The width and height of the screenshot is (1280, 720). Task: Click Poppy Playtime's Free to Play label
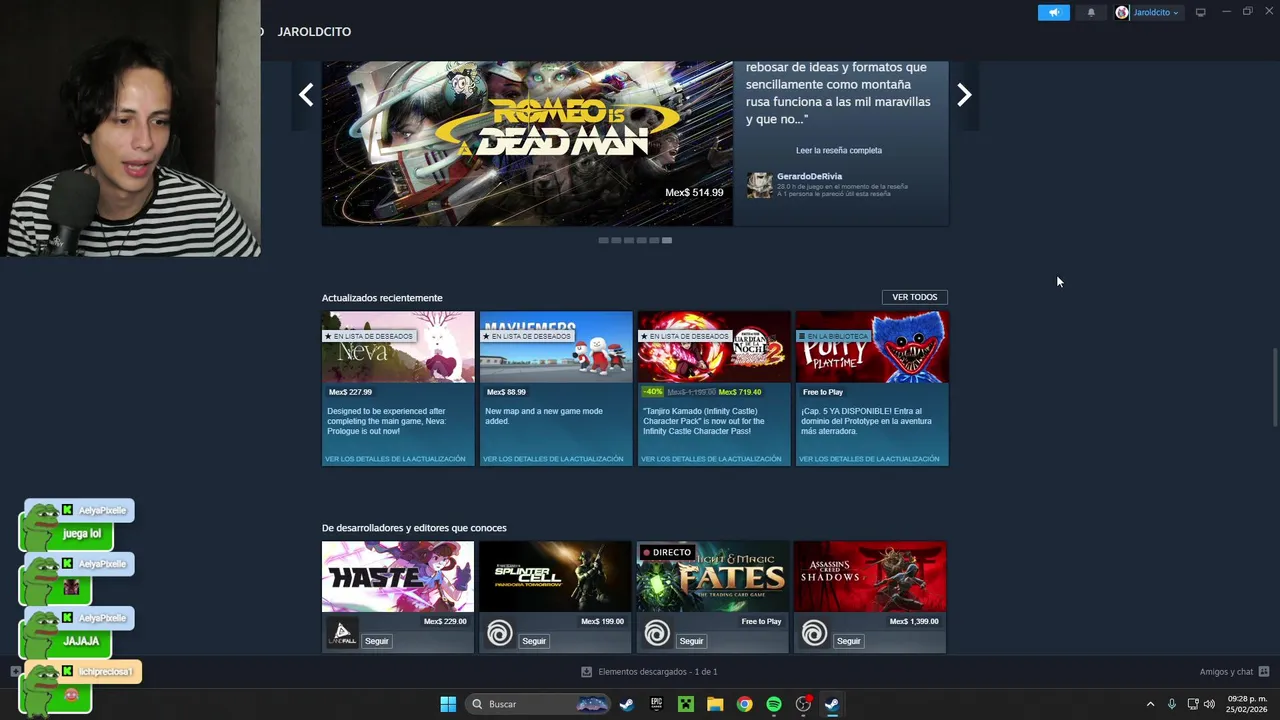tap(823, 392)
